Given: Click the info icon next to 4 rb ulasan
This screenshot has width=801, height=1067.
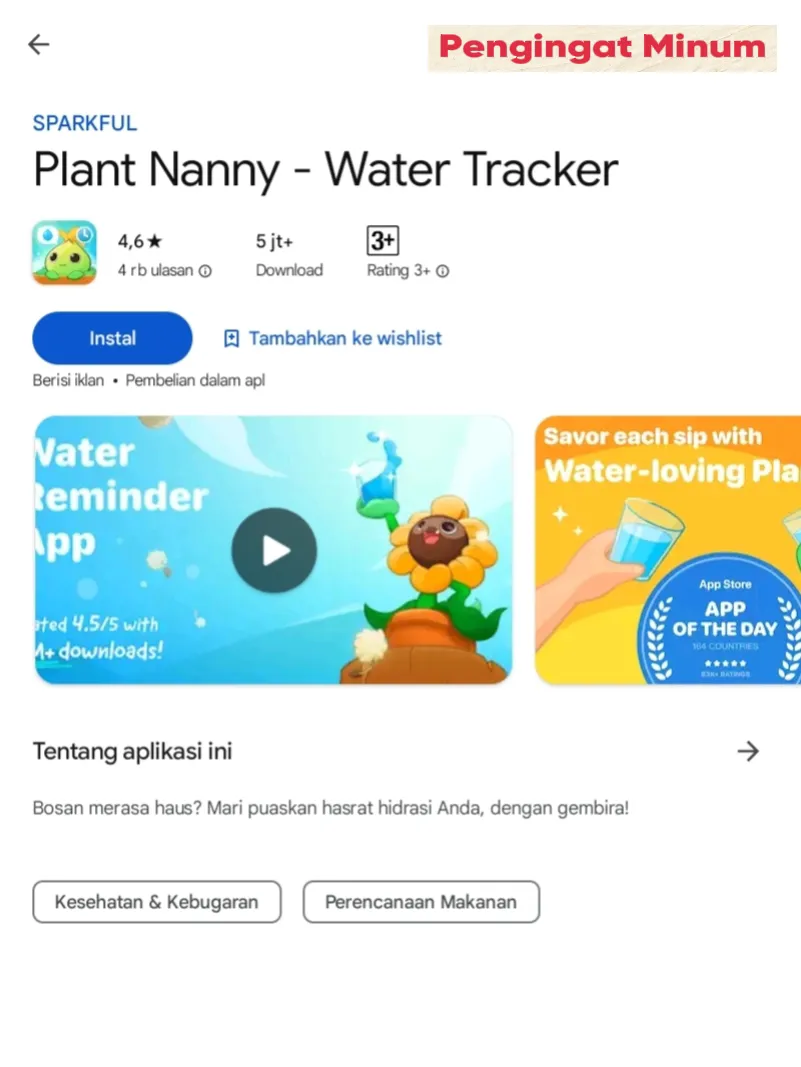Looking at the screenshot, I should (205, 271).
